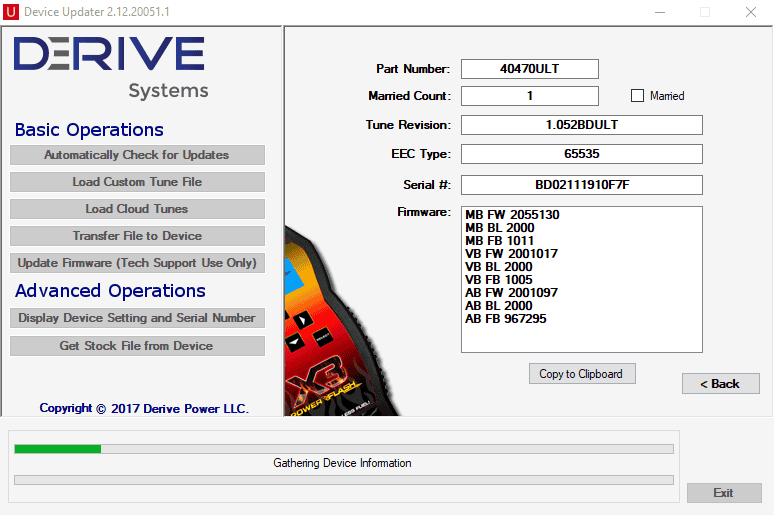Close the Device Updater window

click(x=751, y=12)
